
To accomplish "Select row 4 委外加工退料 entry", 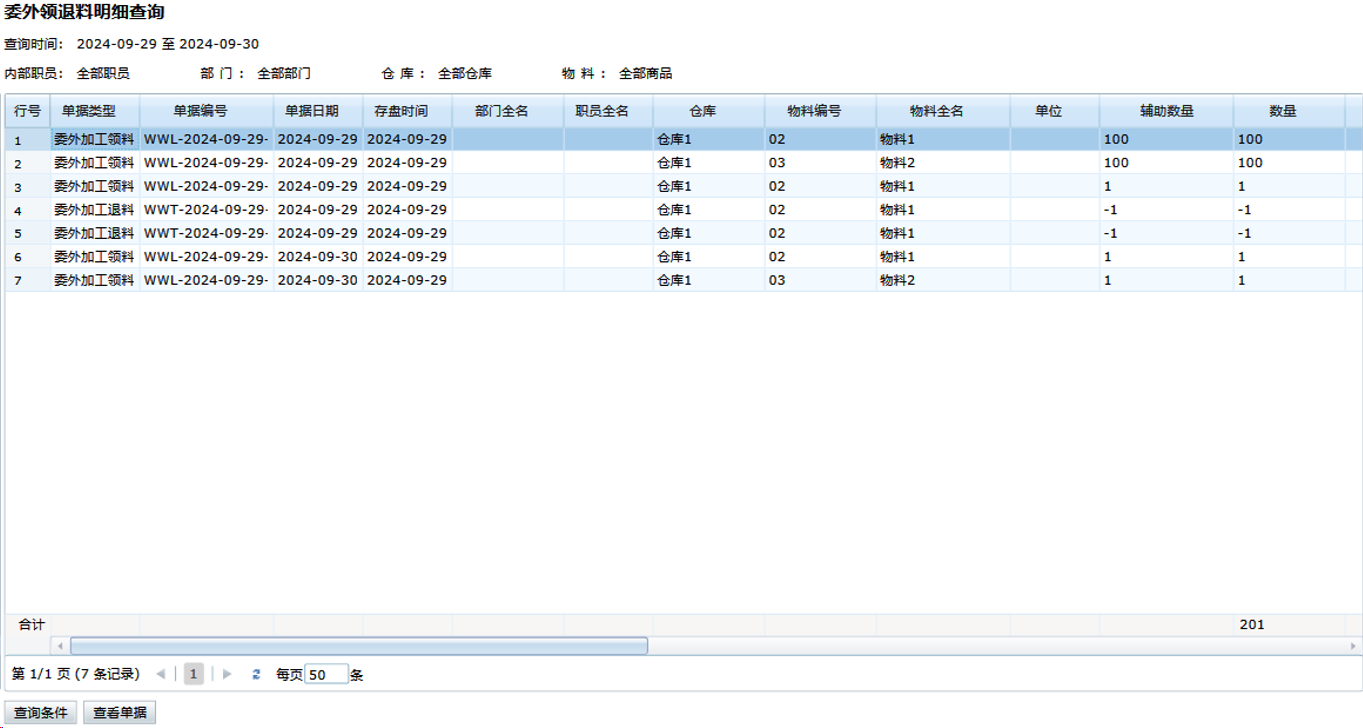I will click(x=94, y=210).
